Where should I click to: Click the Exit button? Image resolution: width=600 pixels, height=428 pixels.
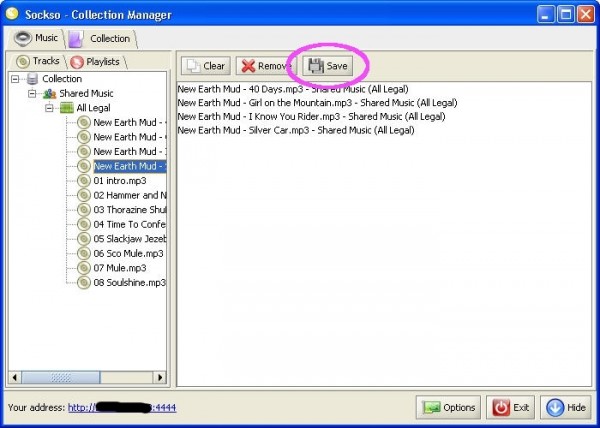tap(510, 407)
